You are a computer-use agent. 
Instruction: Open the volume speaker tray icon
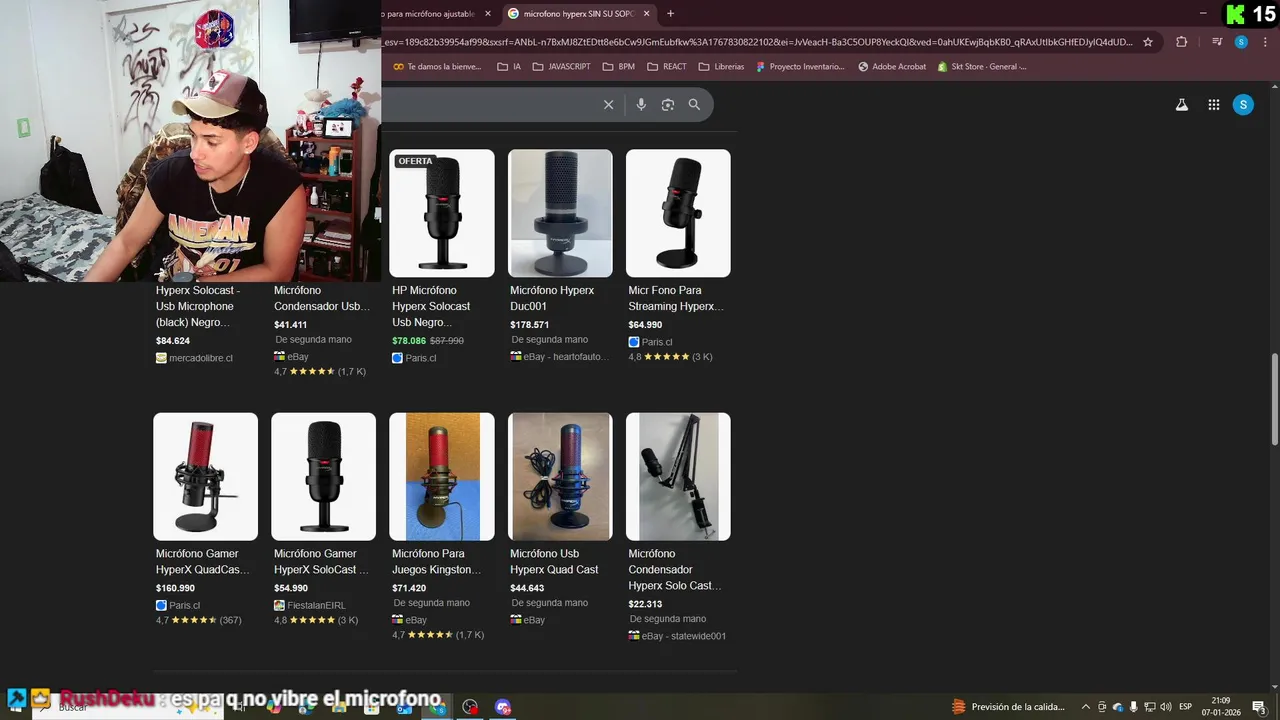pos(1166,707)
